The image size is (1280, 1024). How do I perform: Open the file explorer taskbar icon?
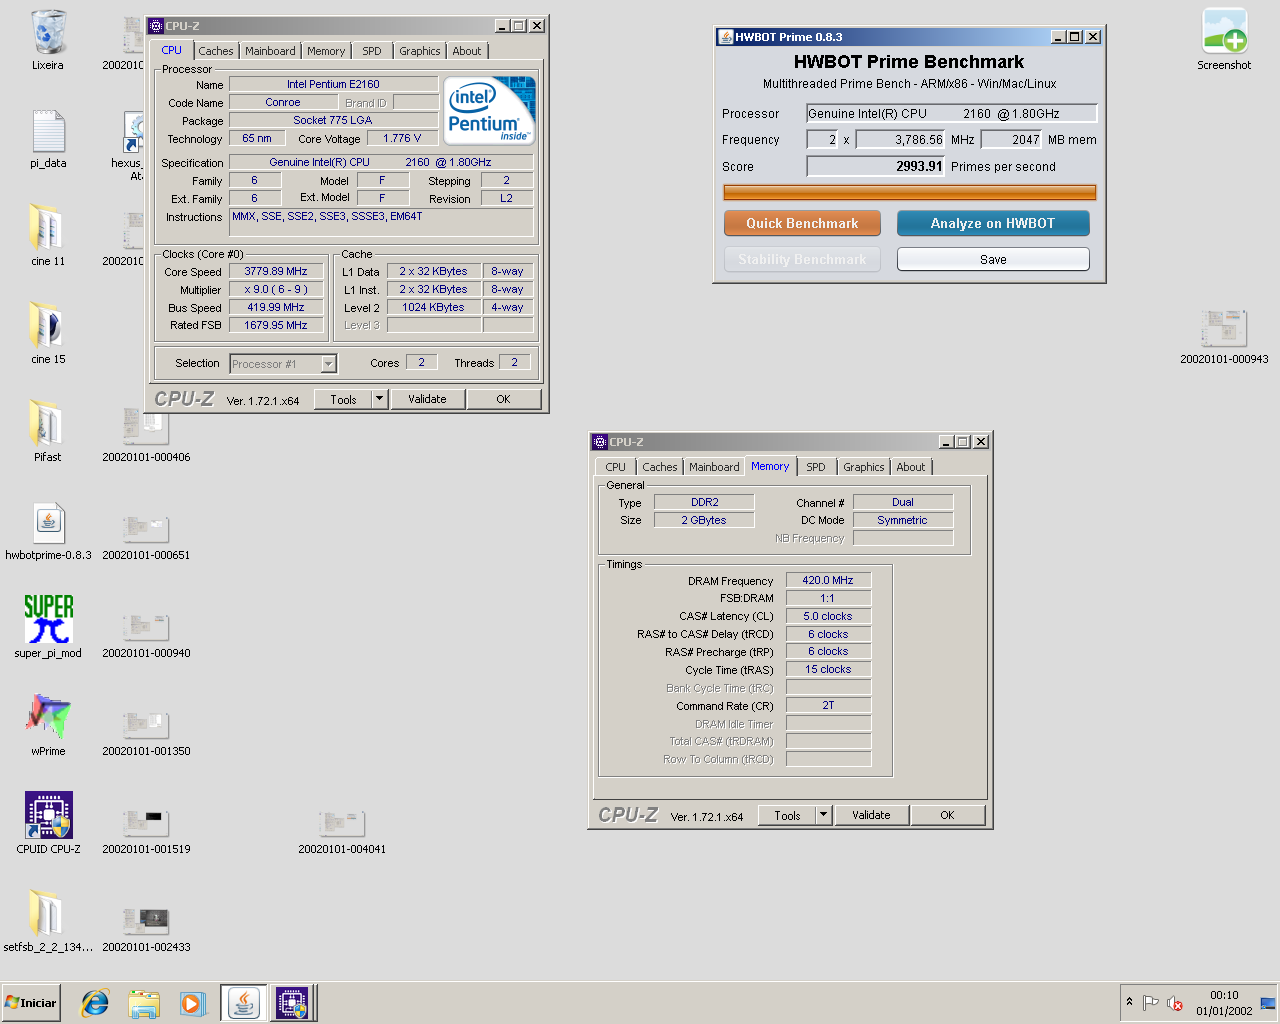(144, 1003)
